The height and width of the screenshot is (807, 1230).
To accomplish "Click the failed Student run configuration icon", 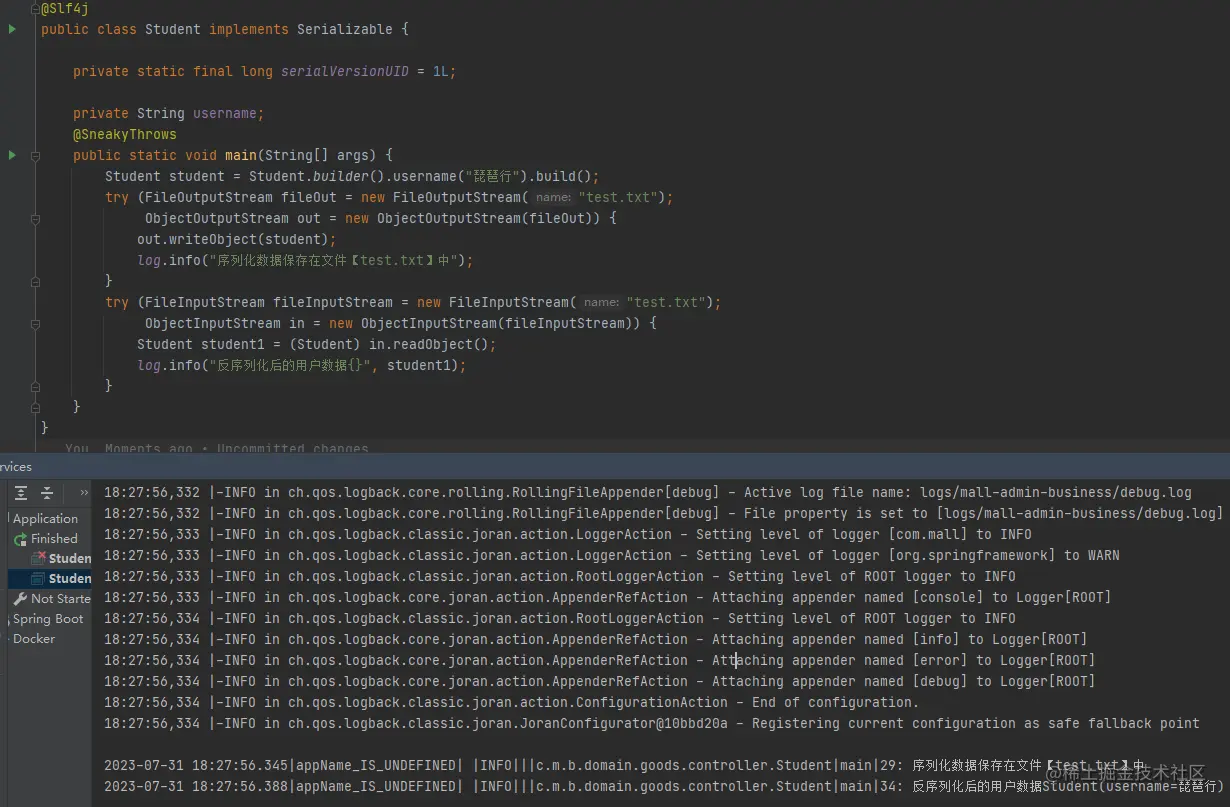I will pos(38,558).
